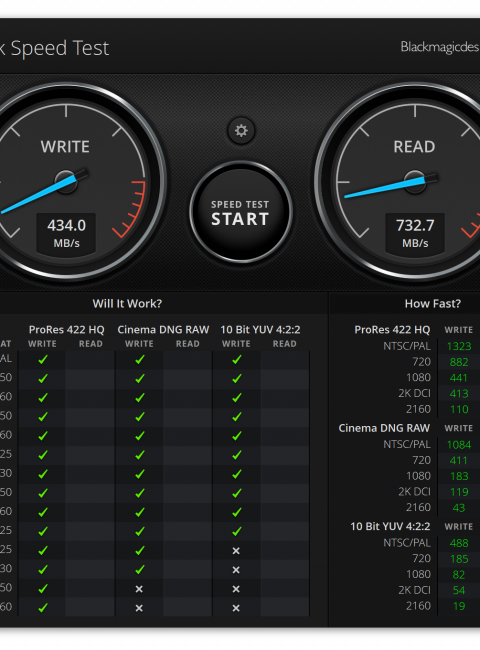Click the 43 write value
This screenshot has width=480, height=650.
pos(459,507)
